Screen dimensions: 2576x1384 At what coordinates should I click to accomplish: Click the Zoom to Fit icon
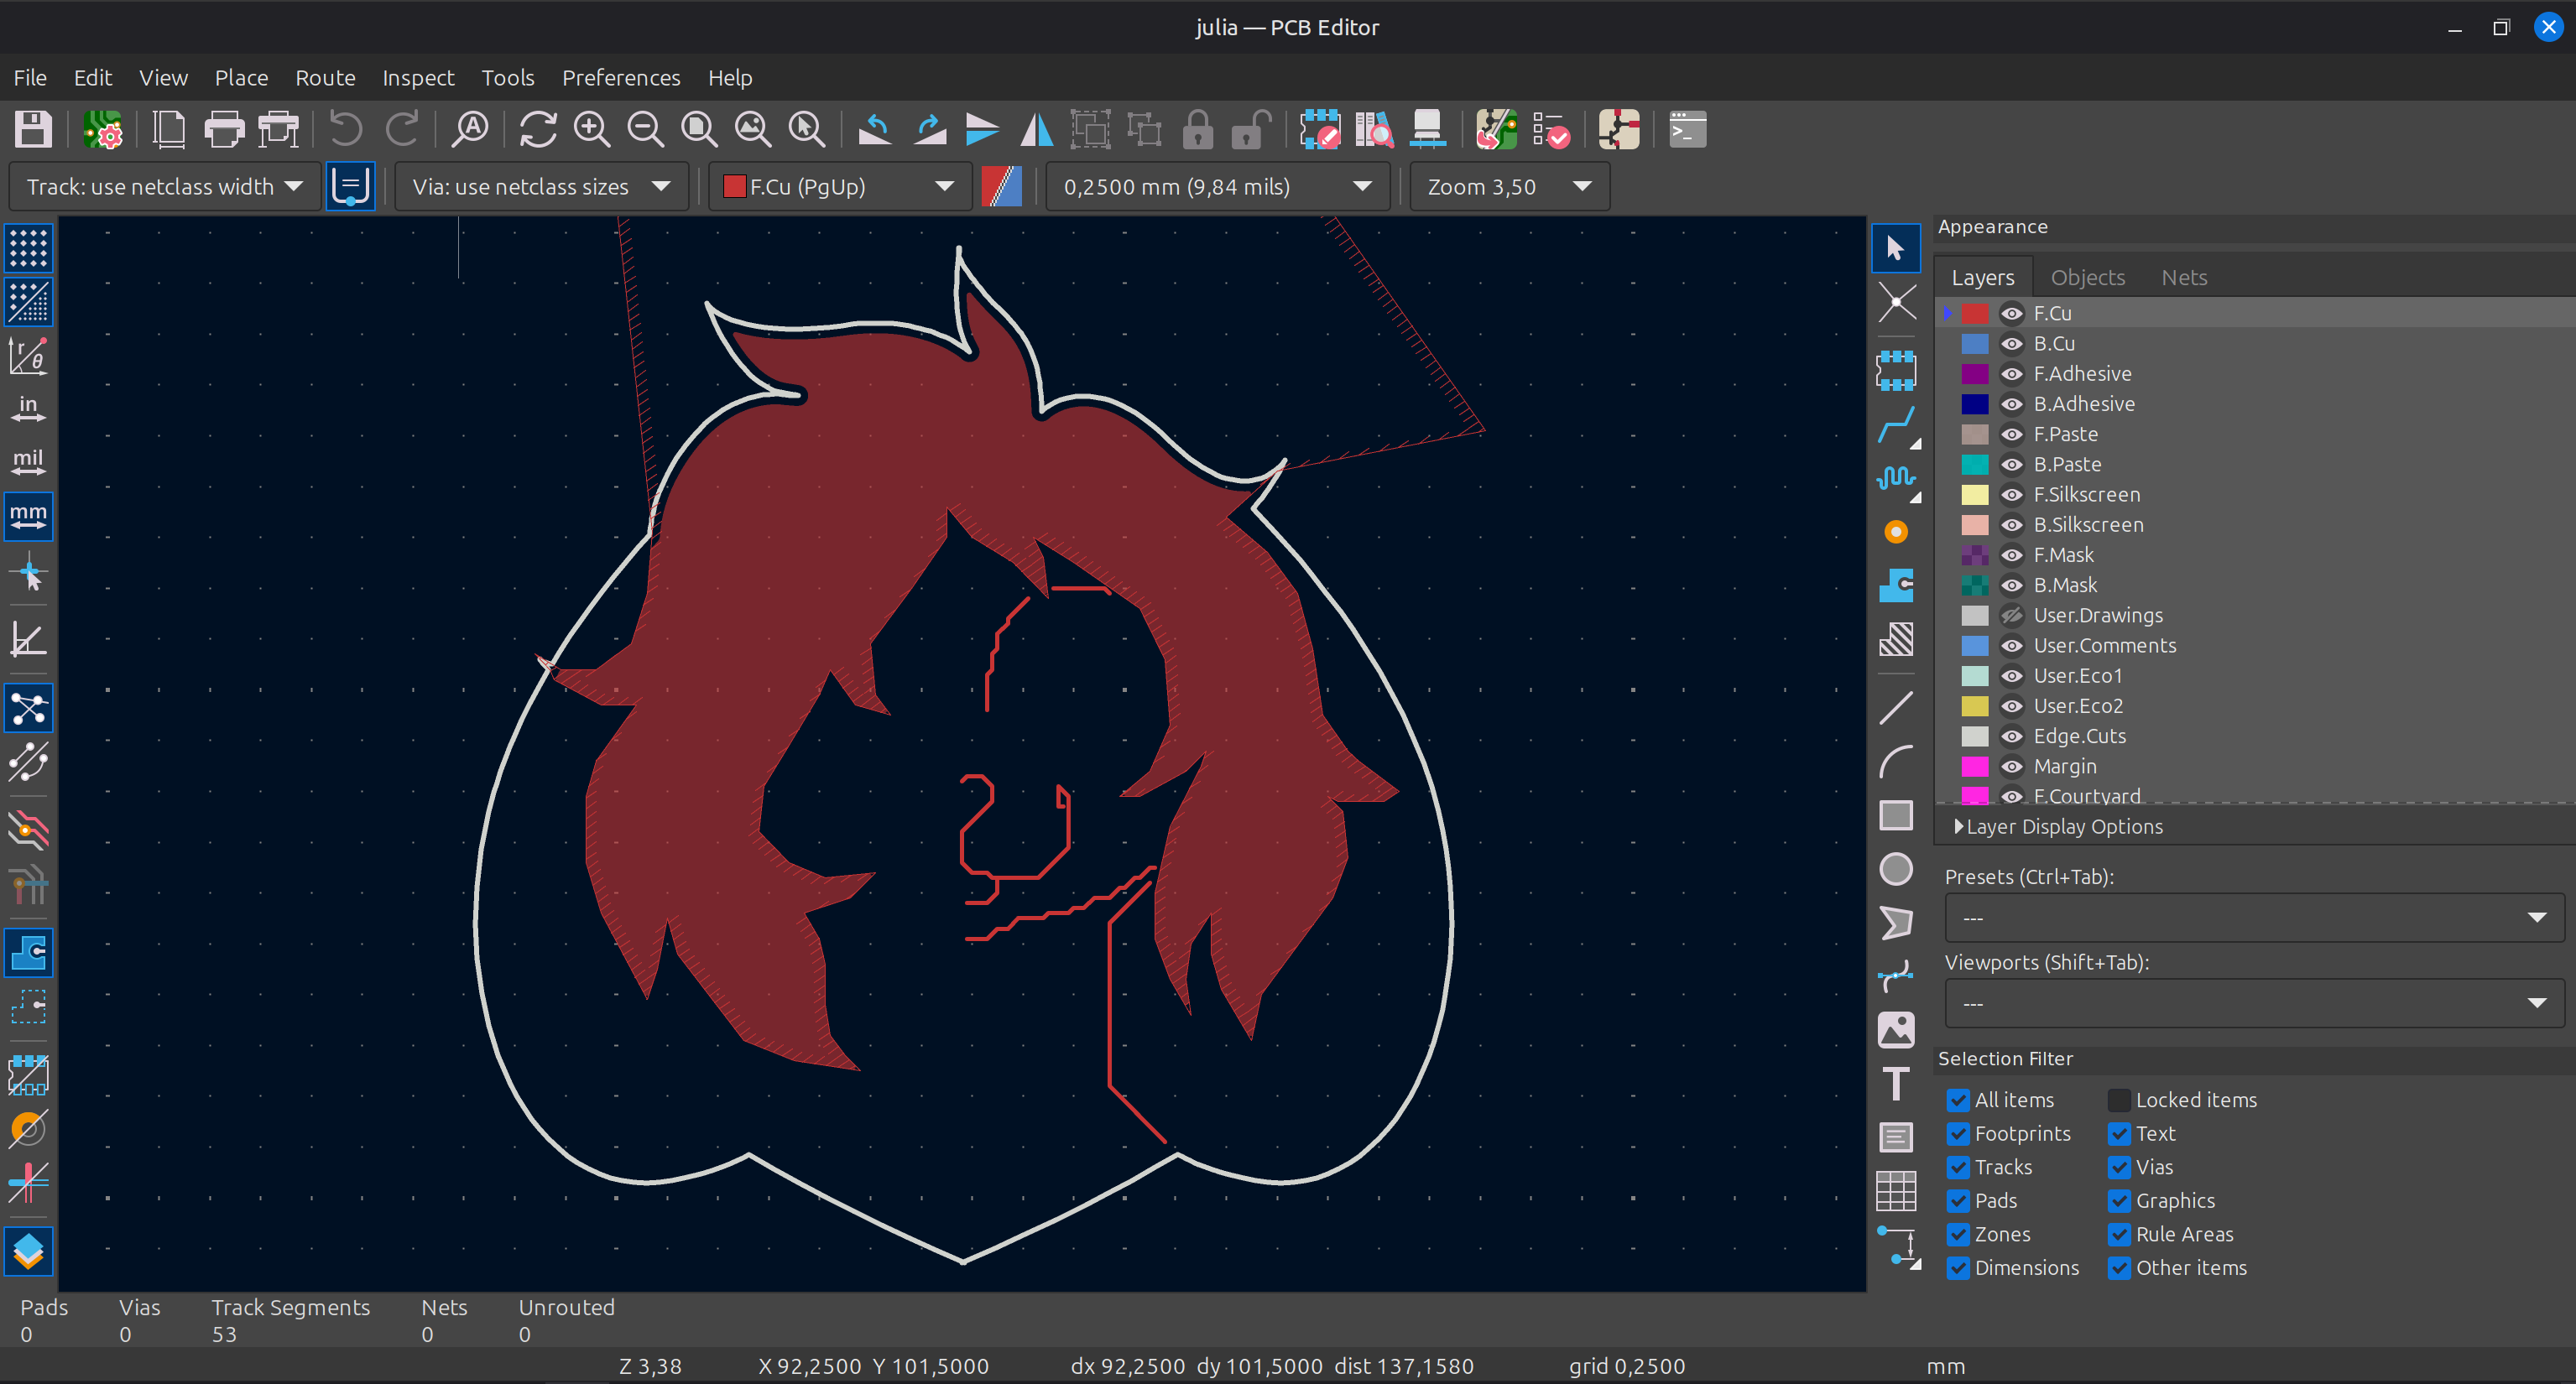pyautogui.click(x=698, y=130)
